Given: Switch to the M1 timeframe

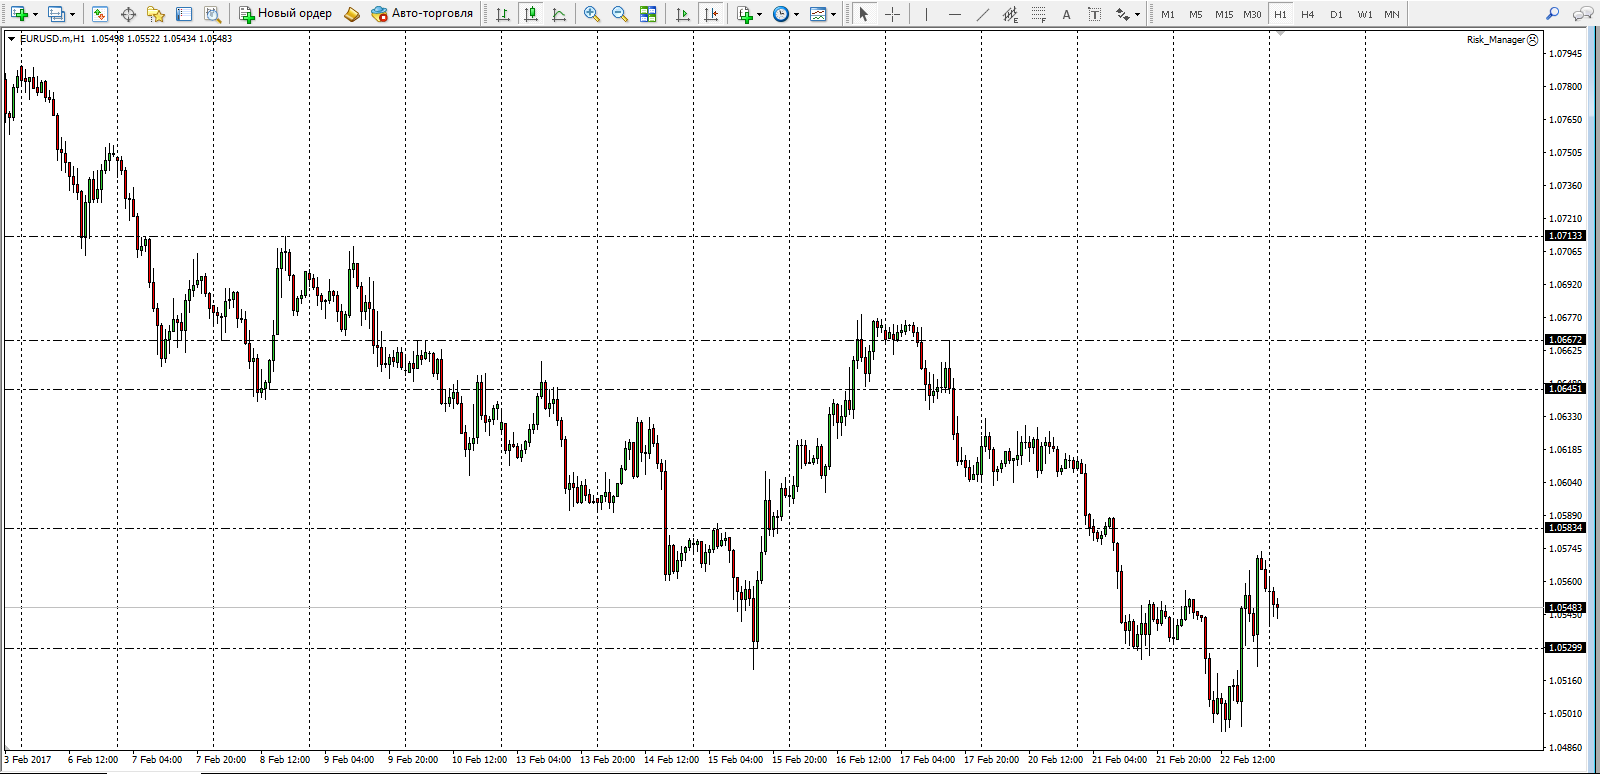Looking at the screenshot, I should [x=1168, y=14].
